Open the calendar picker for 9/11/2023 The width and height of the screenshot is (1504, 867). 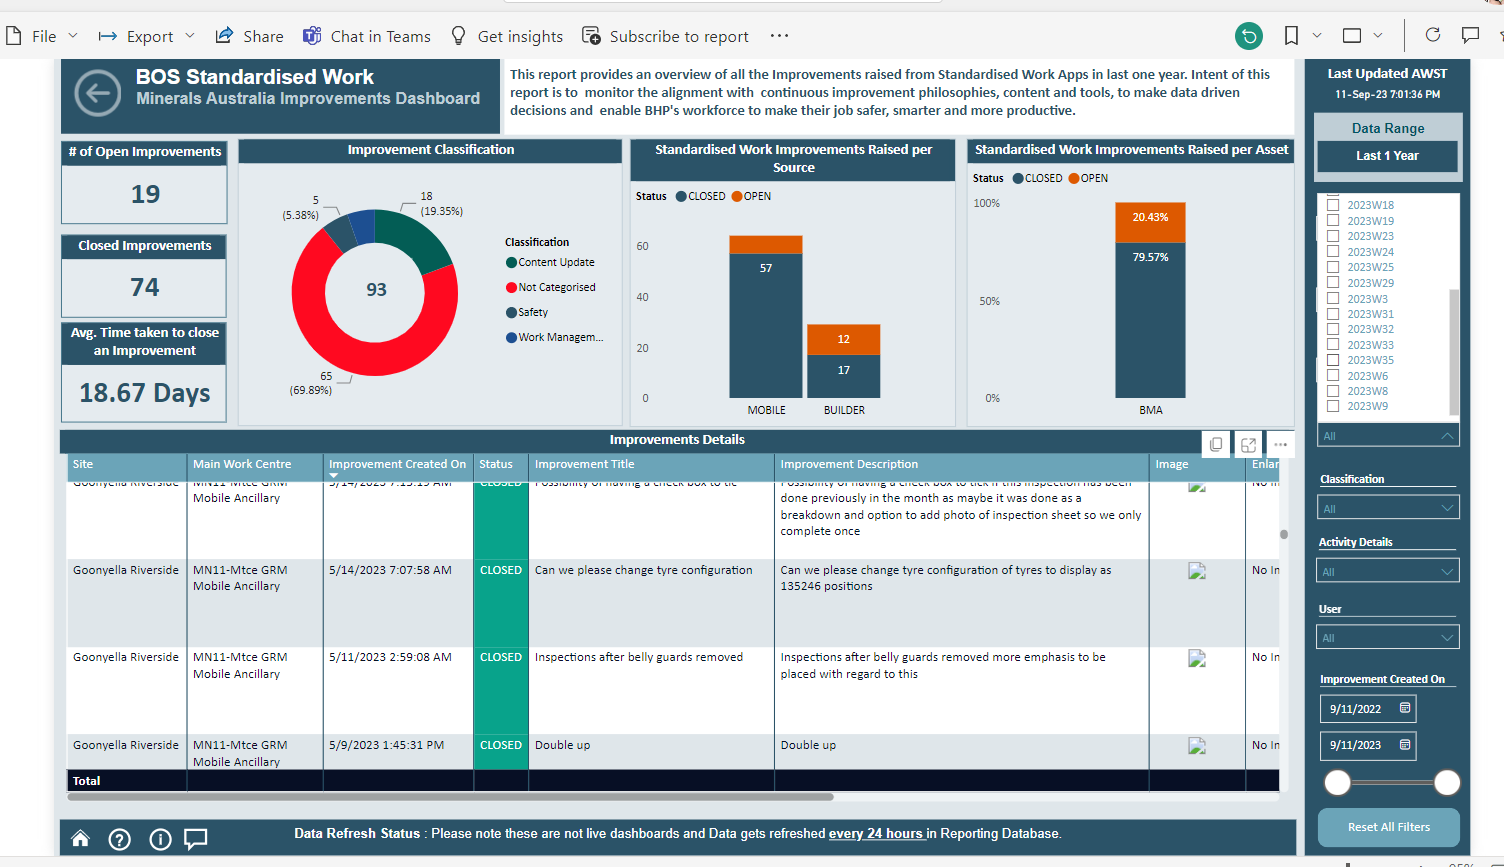point(1405,745)
